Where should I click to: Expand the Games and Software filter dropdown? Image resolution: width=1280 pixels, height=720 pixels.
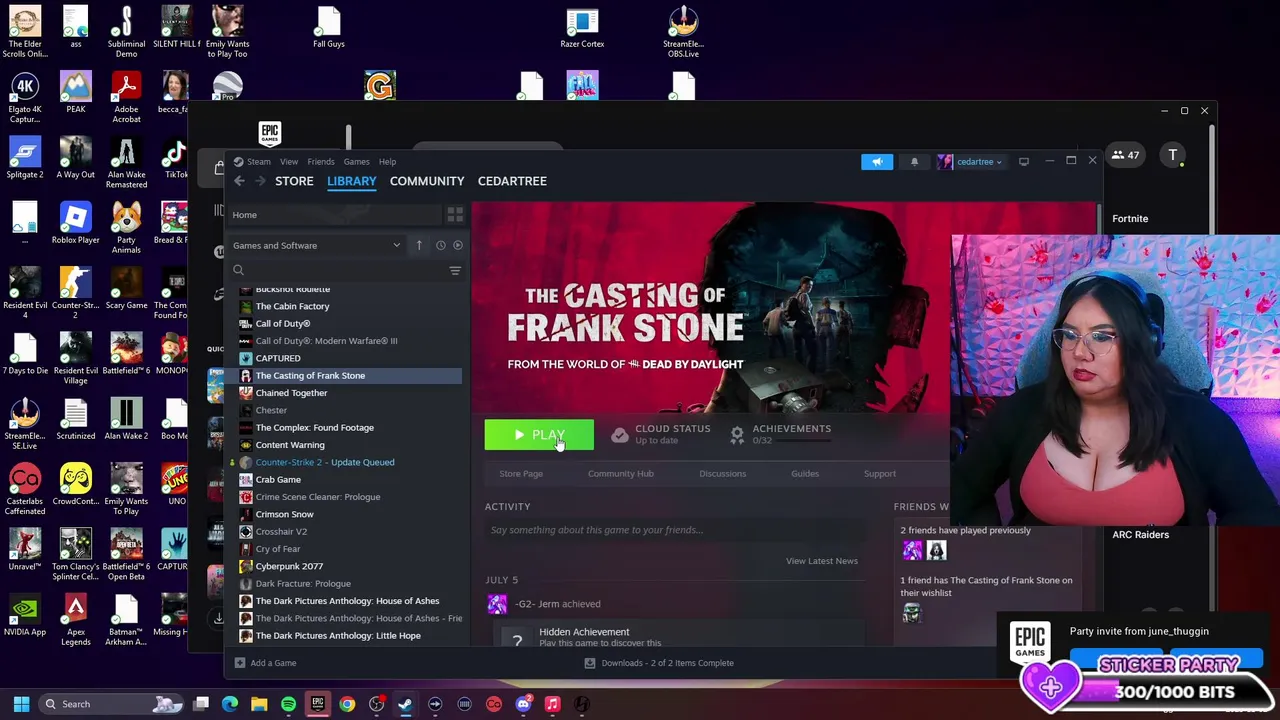[x=316, y=245]
